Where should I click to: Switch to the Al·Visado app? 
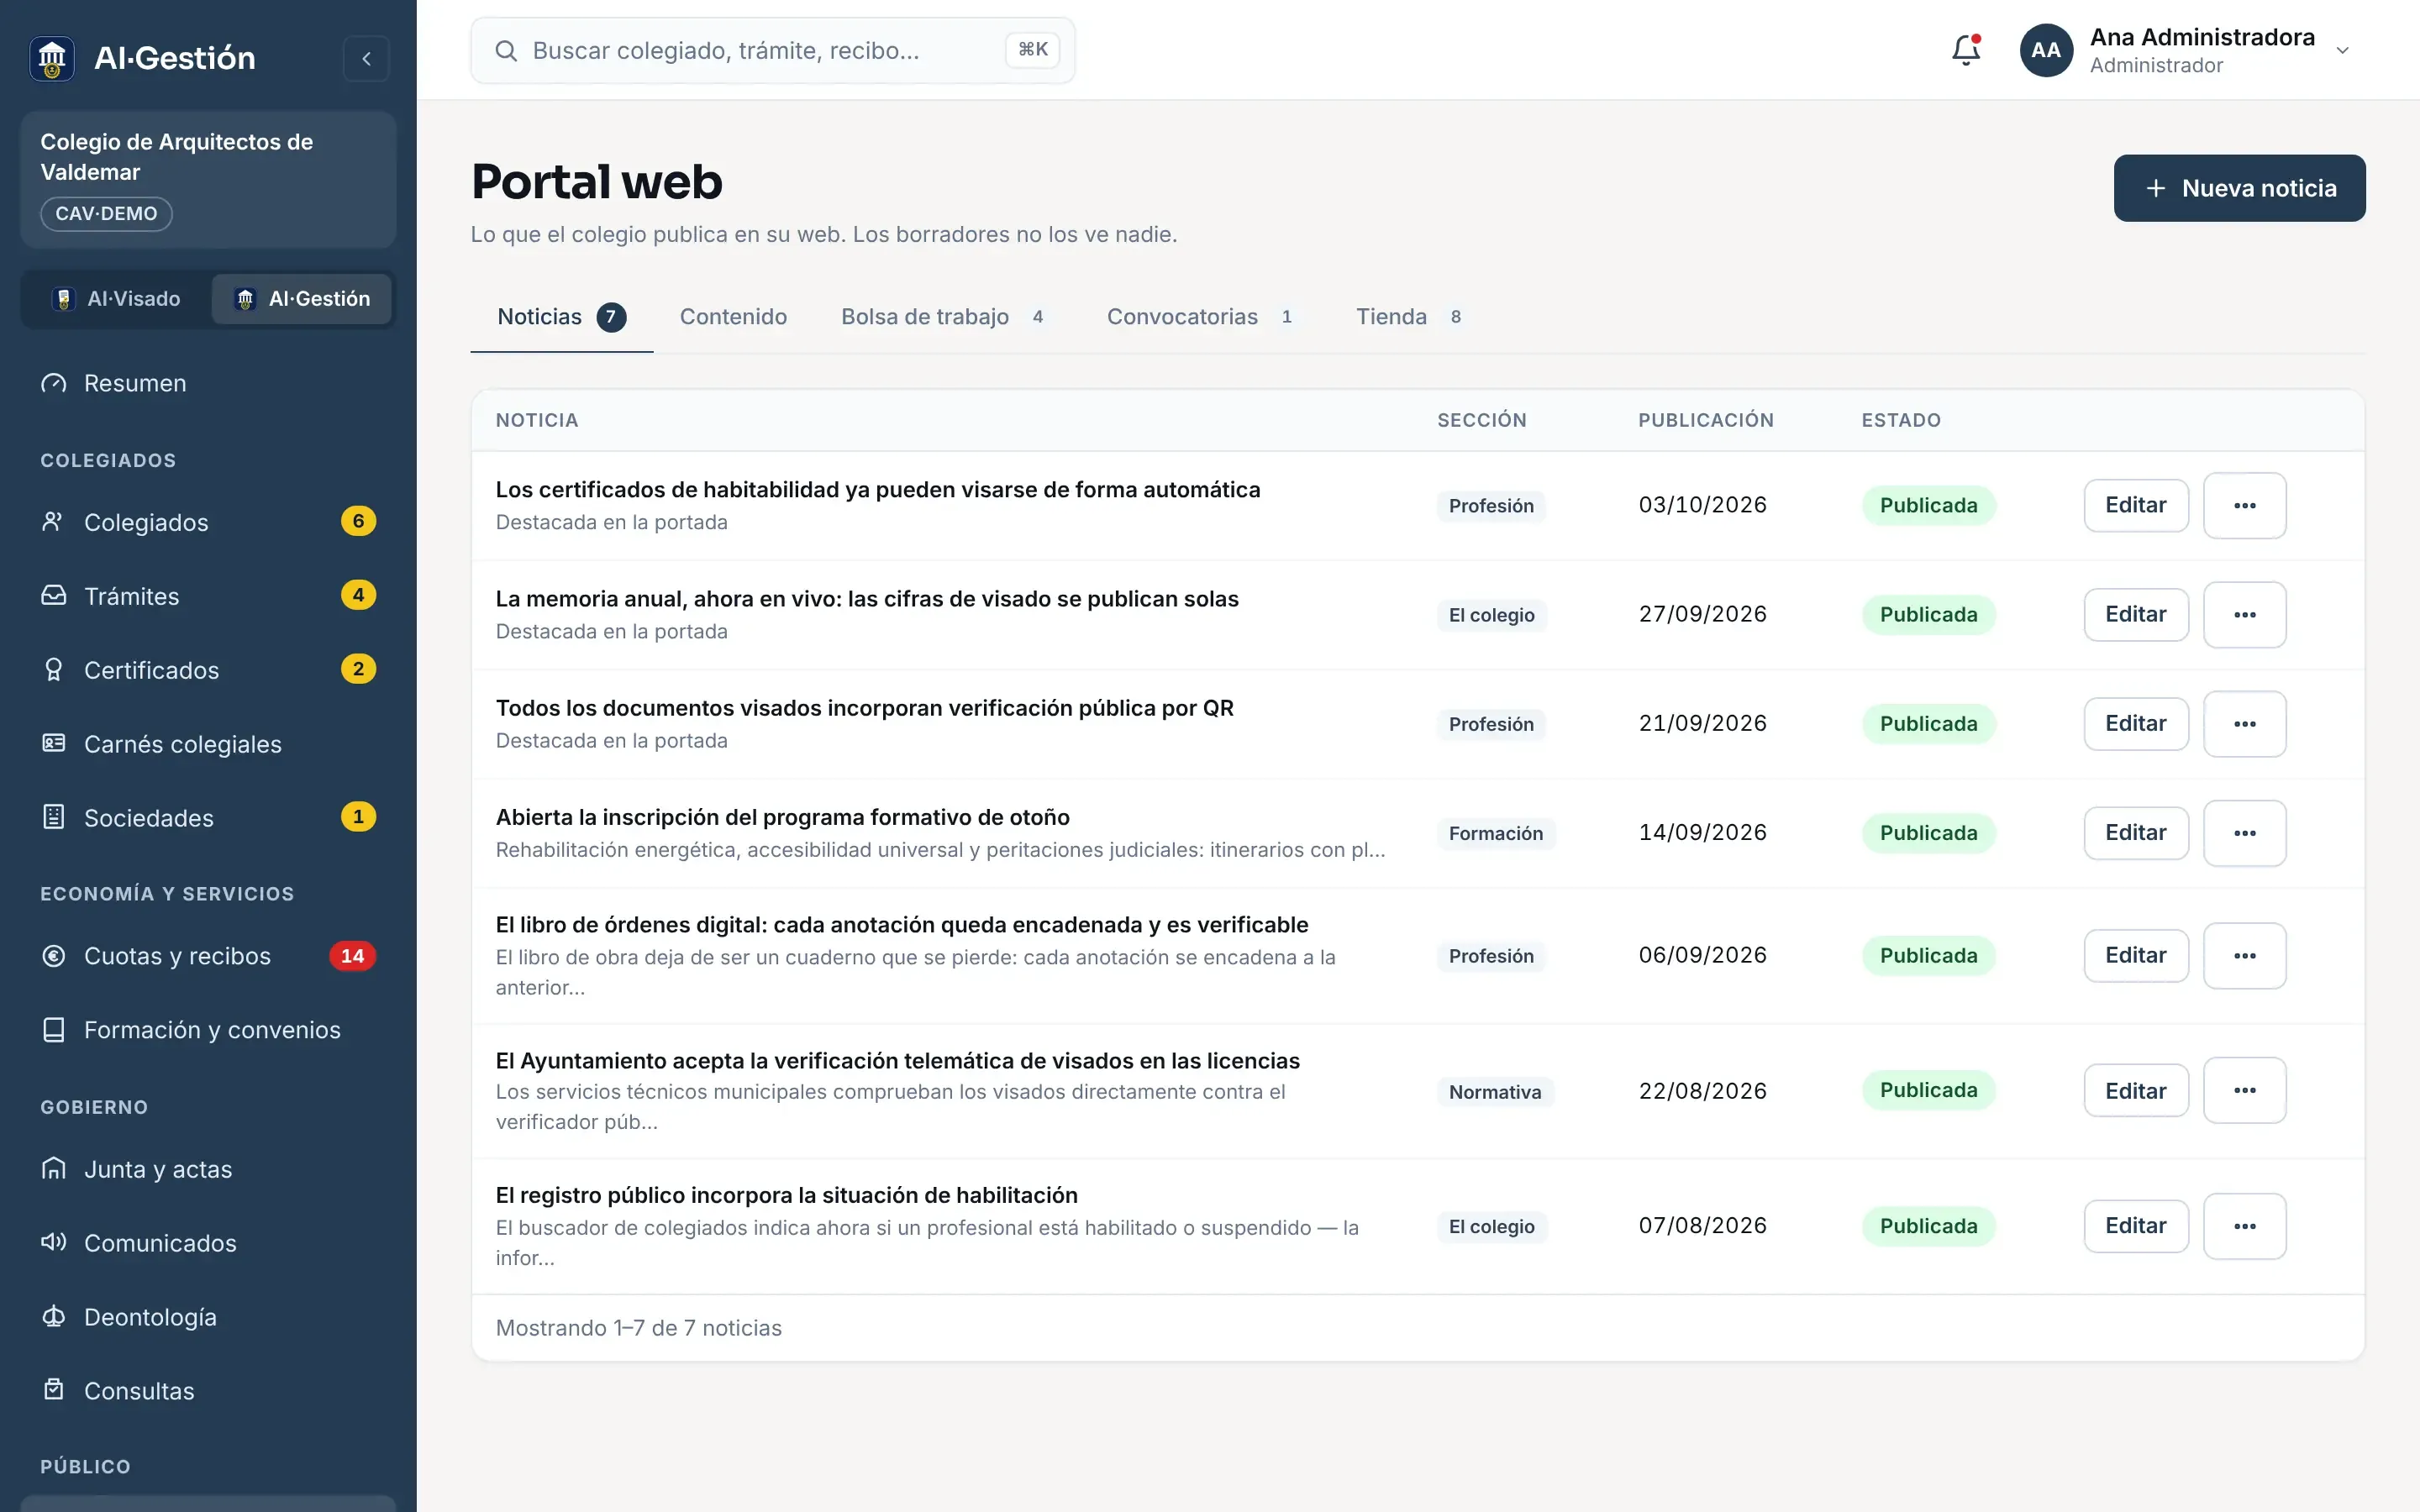tap(117, 299)
